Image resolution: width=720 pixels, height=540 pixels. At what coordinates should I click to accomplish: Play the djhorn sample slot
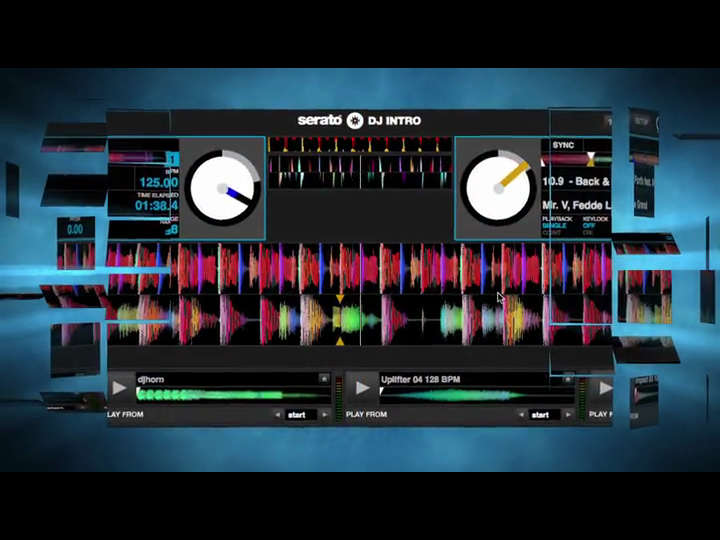tap(120, 388)
